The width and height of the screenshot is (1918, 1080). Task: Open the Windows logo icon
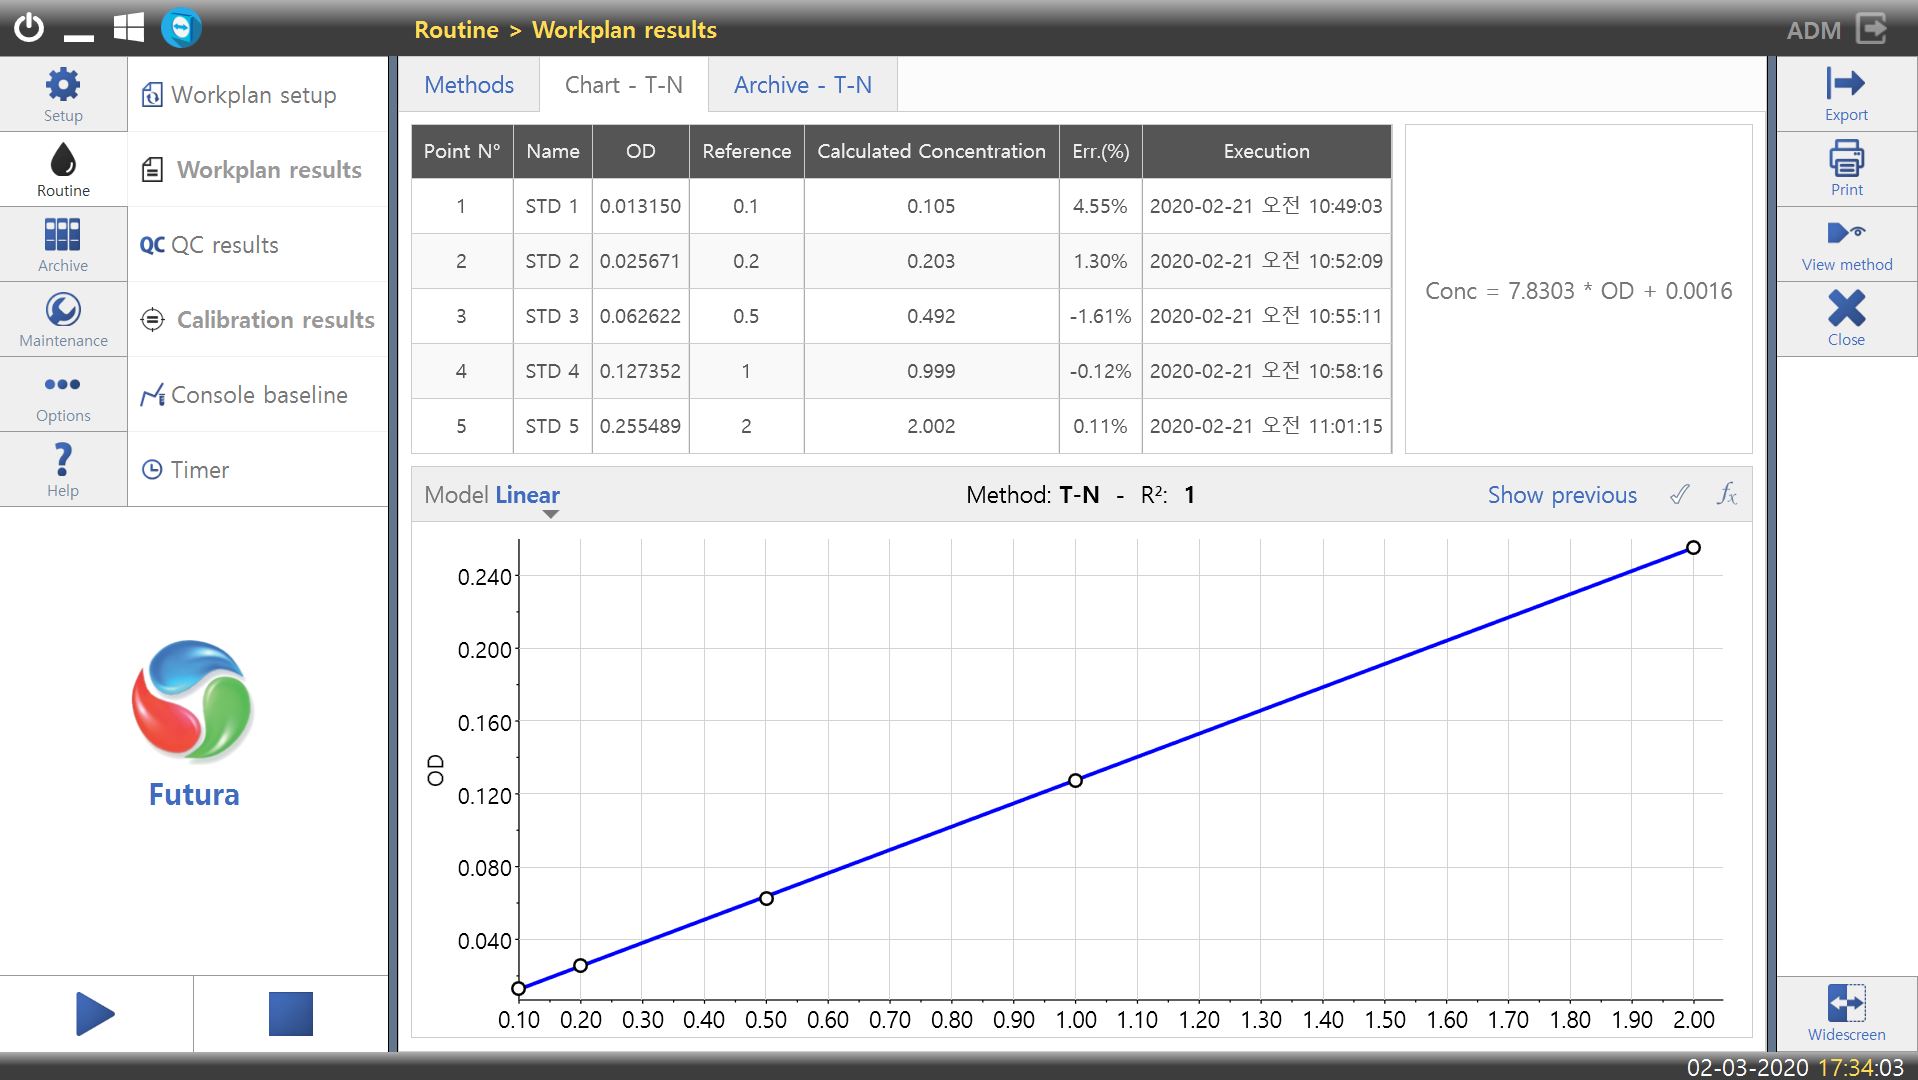[128, 28]
